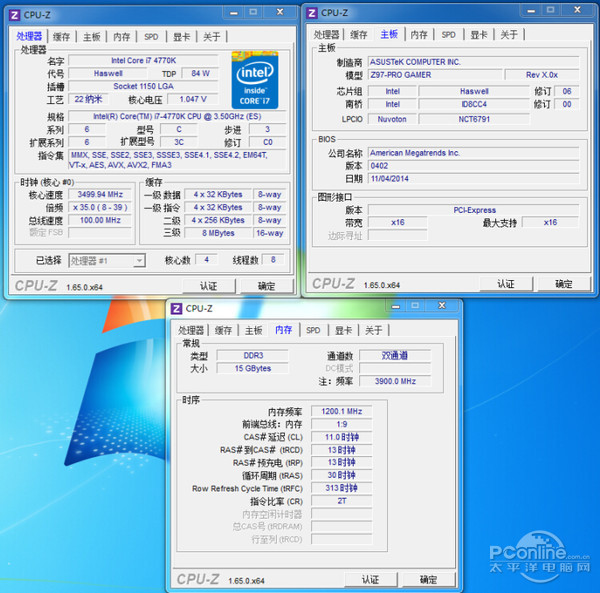Select 关于 tab in processor window

[212, 37]
